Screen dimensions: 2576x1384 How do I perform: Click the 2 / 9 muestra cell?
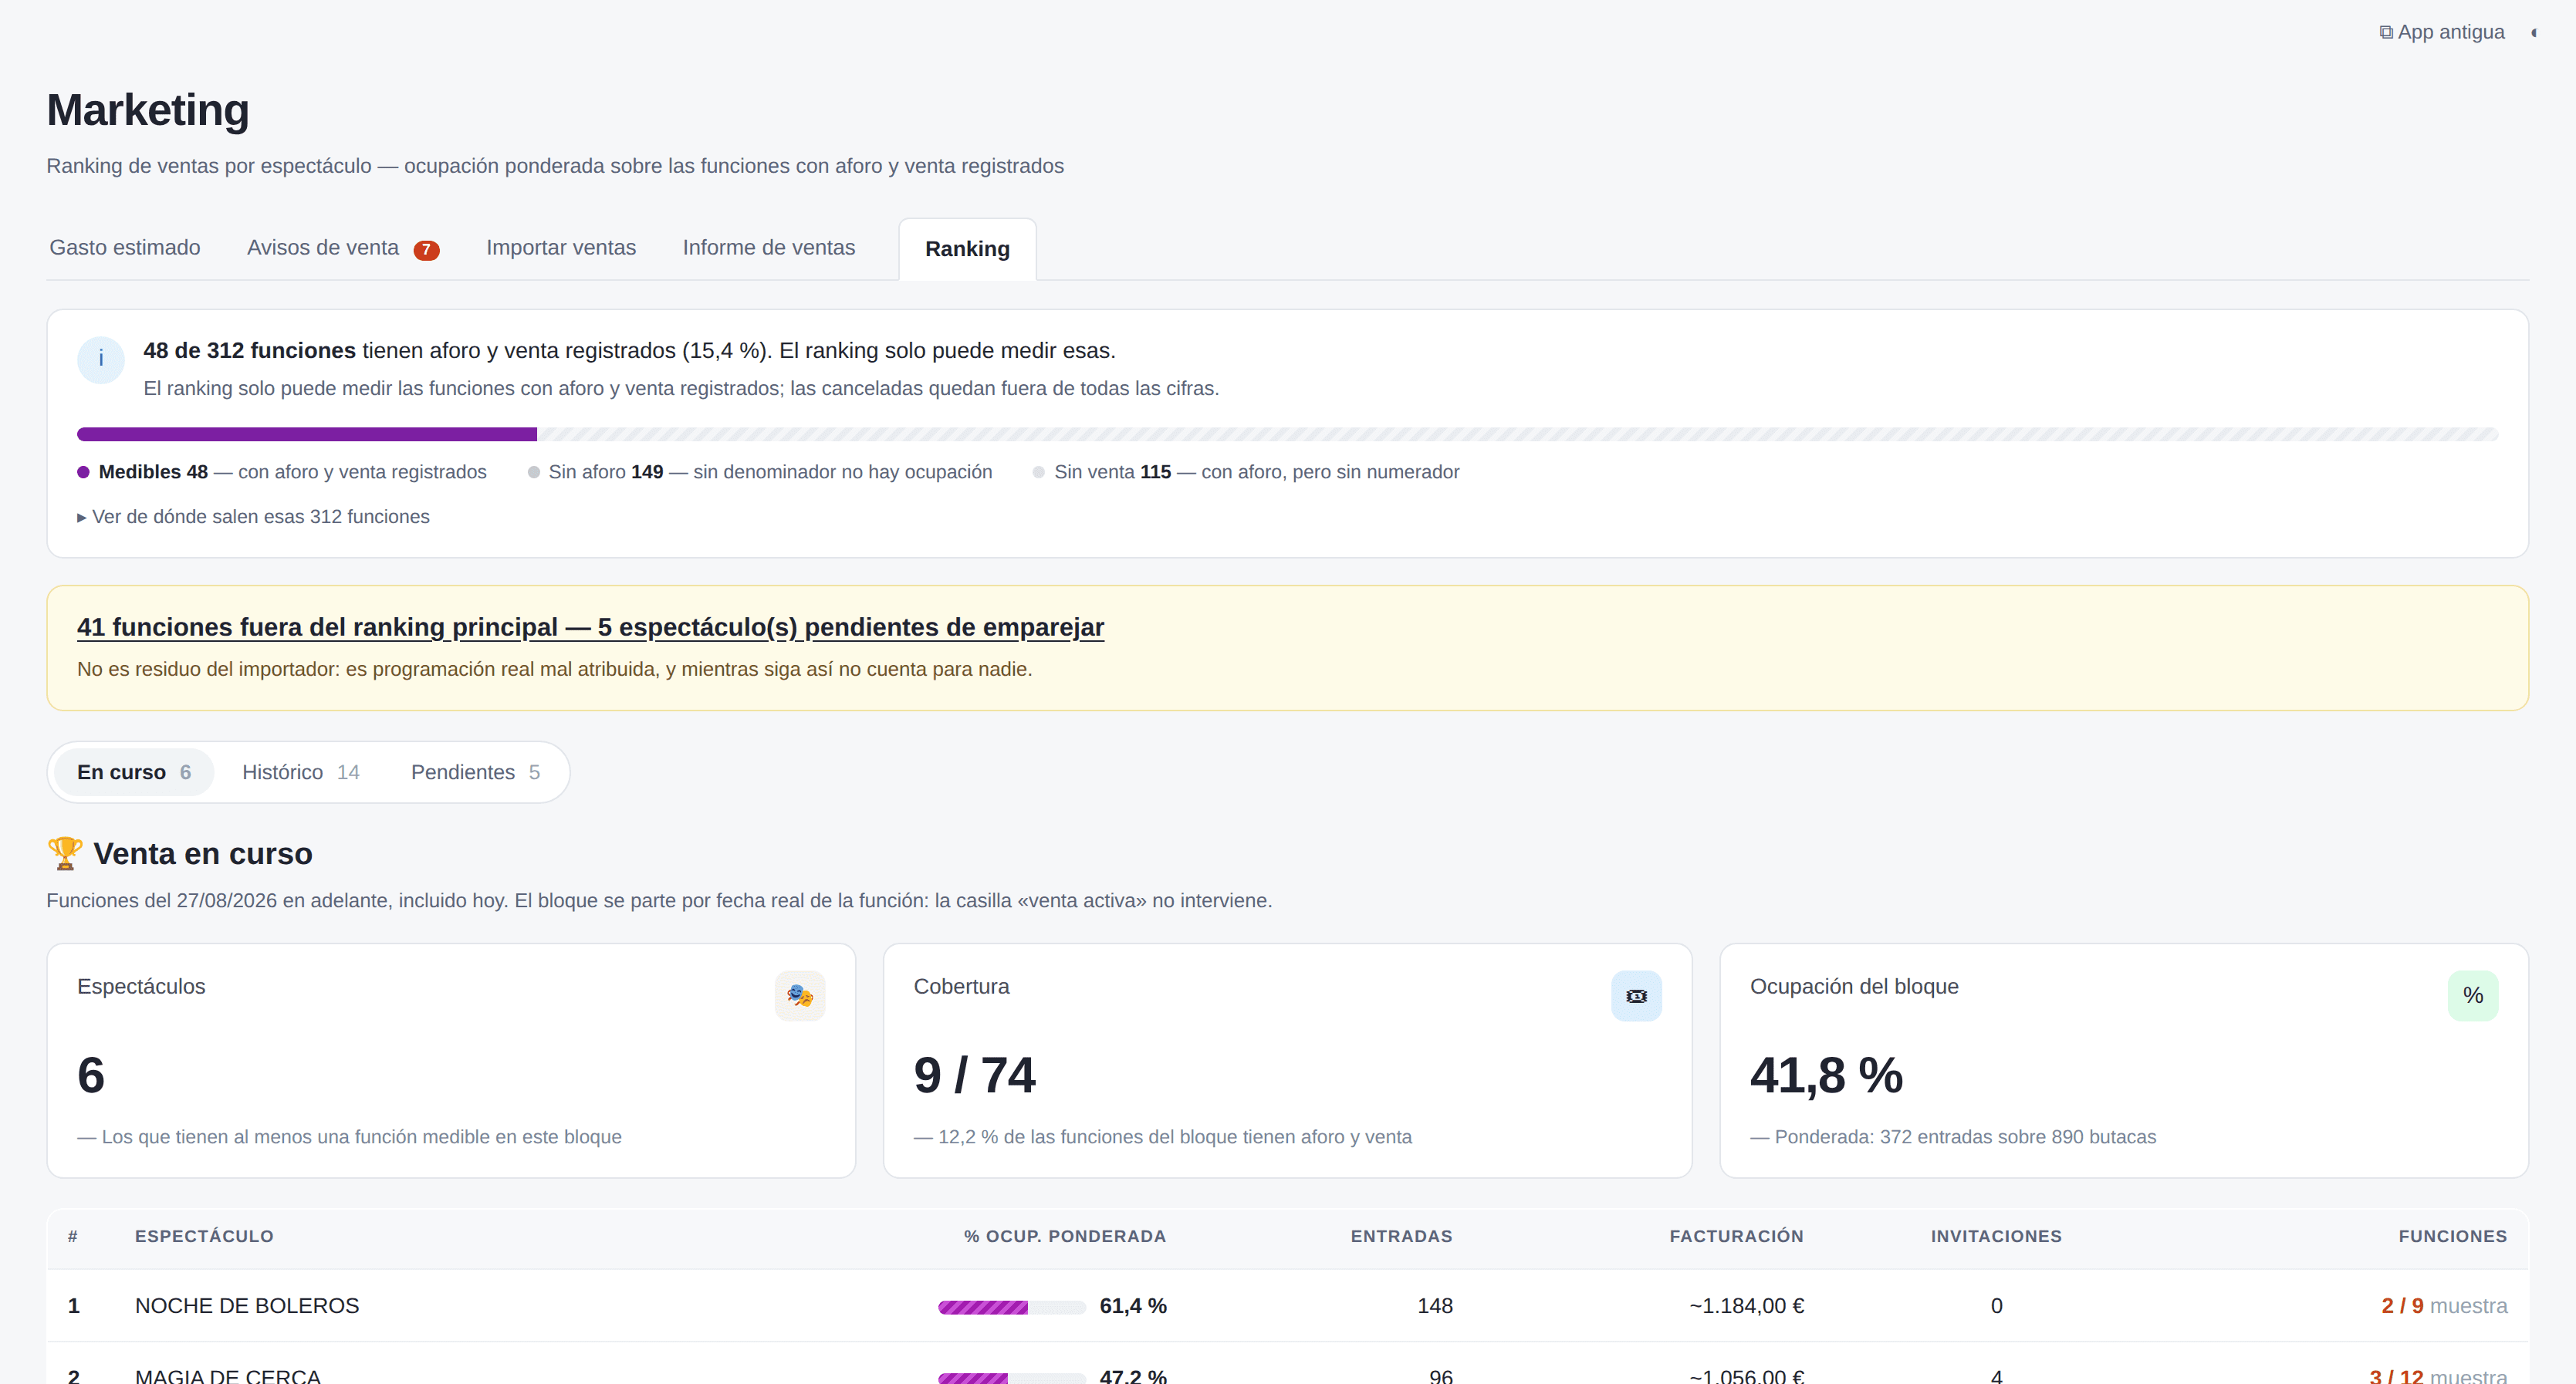click(x=2444, y=1306)
